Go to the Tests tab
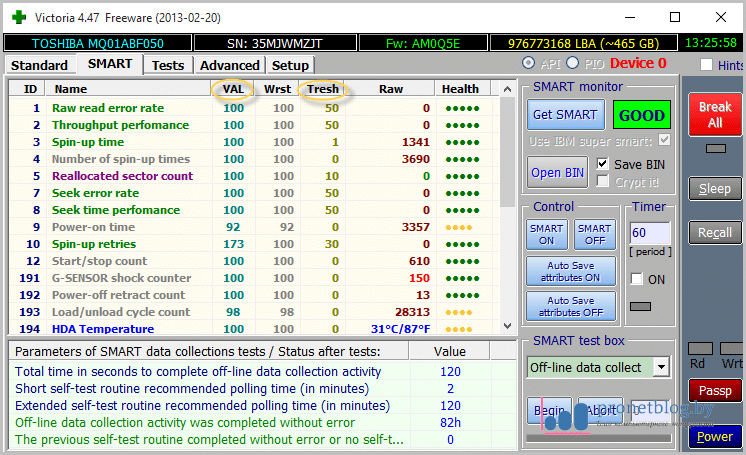Viewport: 746px width, 455px height. click(x=168, y=65)
